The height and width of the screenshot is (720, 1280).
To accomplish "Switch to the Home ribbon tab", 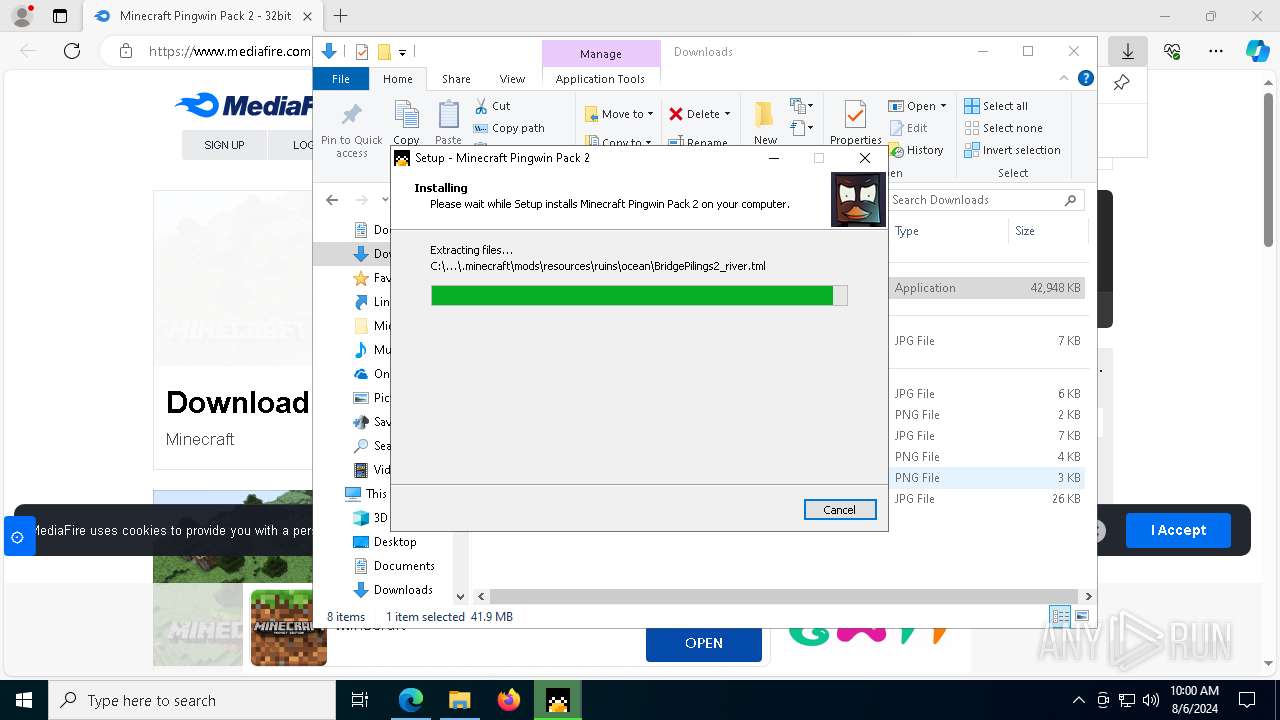I will [397, 79].
